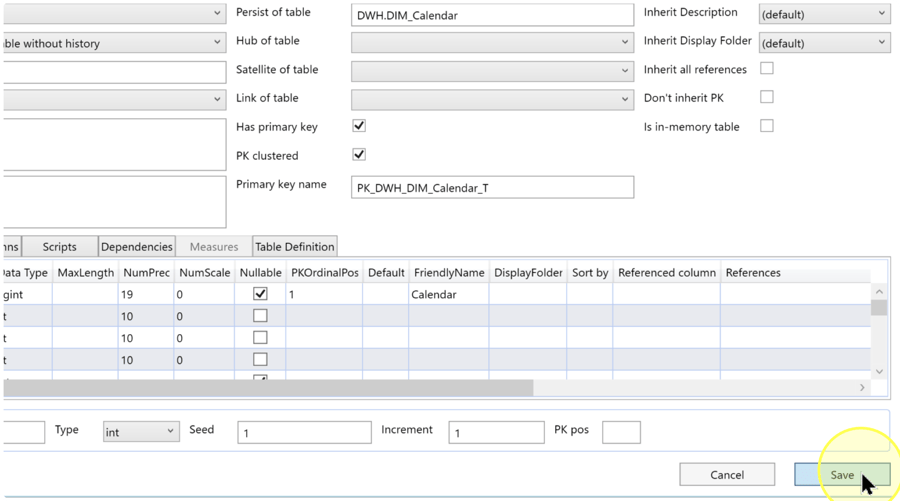Click the Default column header
The width and height of the screenshot is (900, 501).
(x=386, y=273)
